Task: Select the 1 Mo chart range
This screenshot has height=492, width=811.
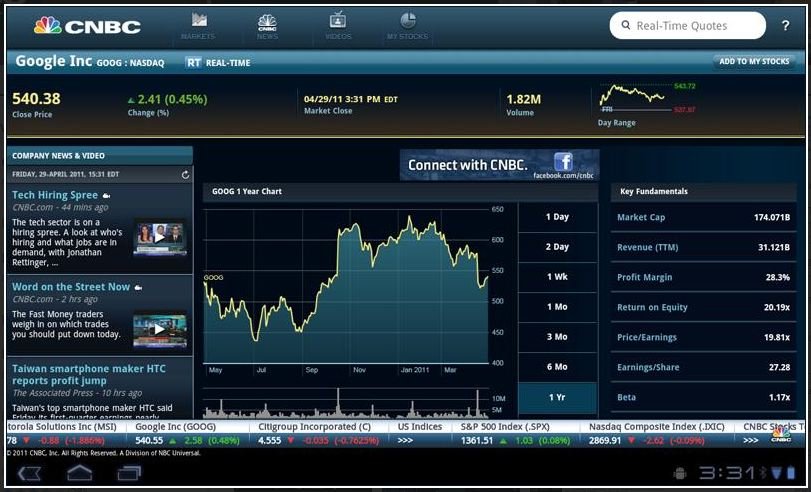Action: [x=557, y=307]
